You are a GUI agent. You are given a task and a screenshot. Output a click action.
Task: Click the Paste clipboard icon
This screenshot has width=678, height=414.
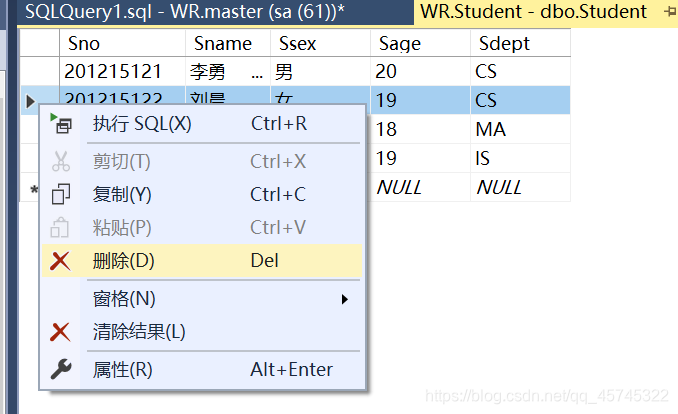[x=60, y=228]
